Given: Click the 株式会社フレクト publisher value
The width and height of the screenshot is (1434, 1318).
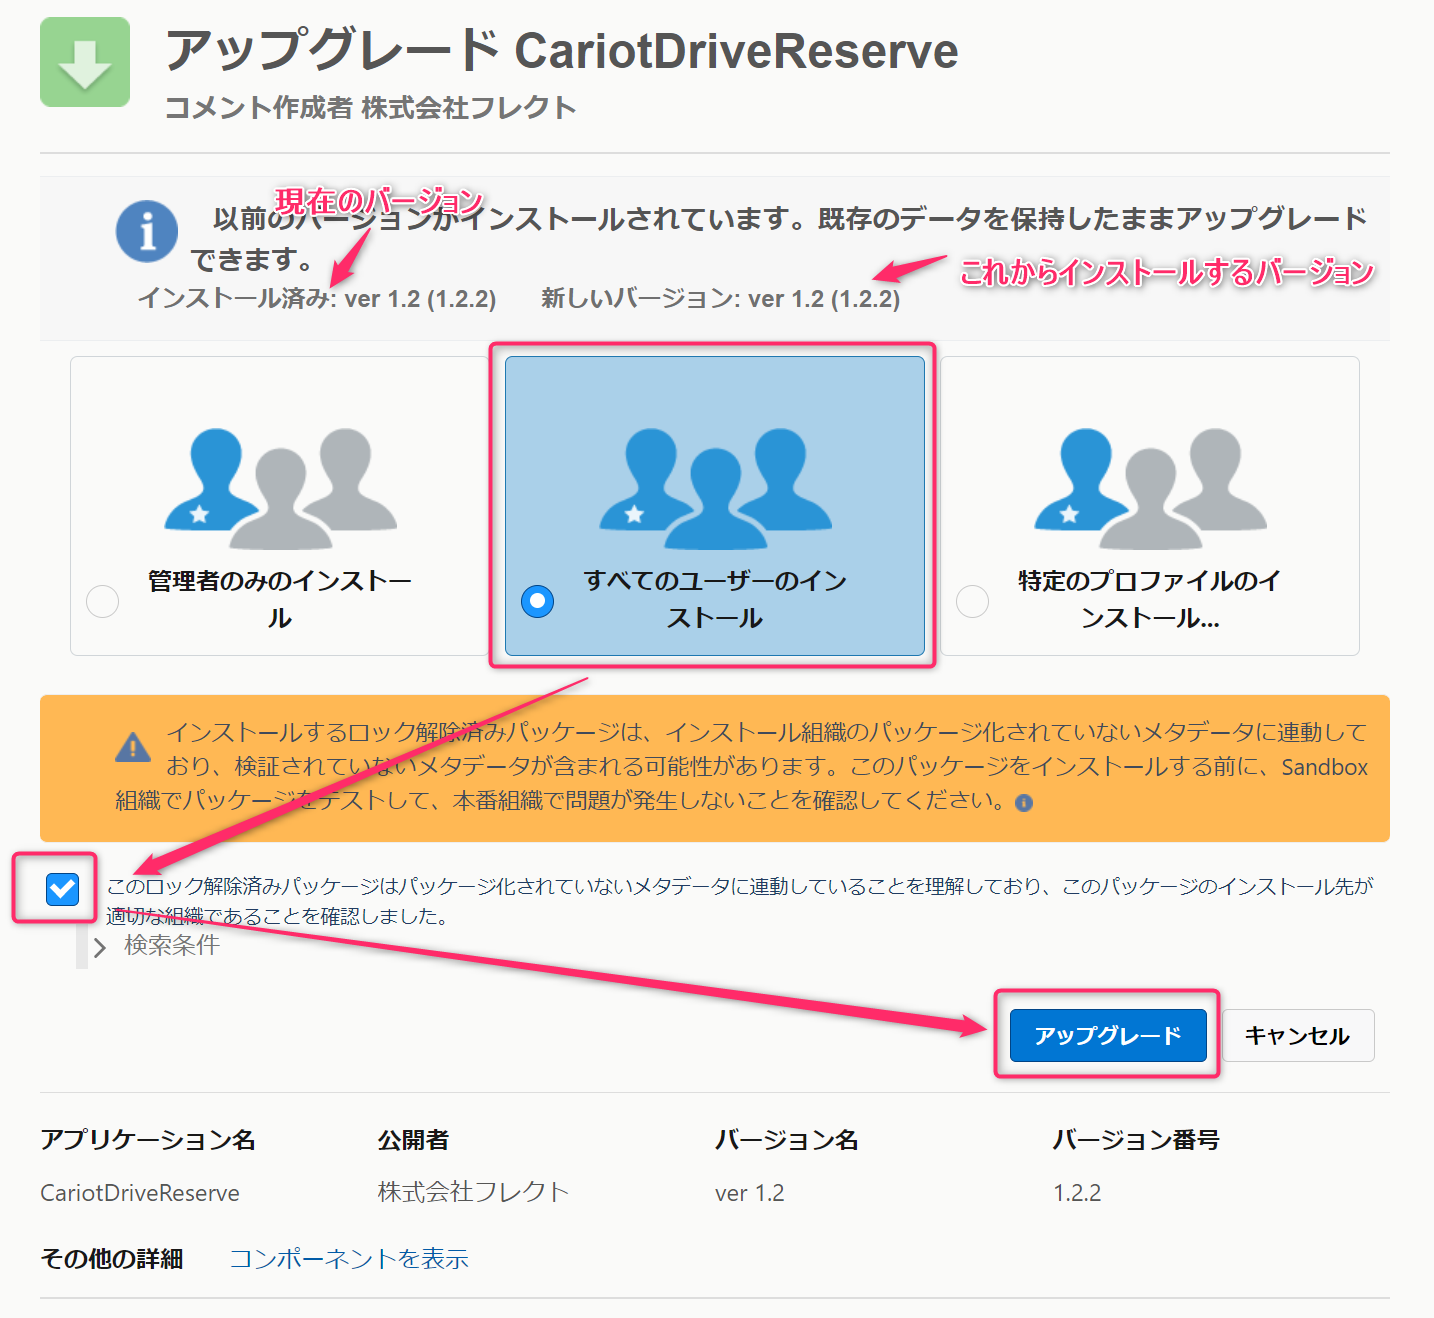Looking at the screenshot, I should tap(473, 1192).
